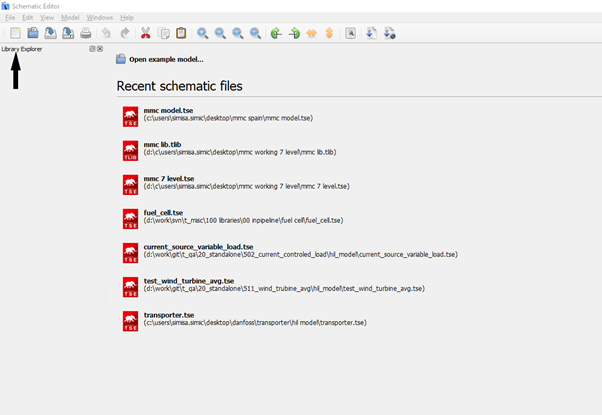Close the Library Explorer panel
602x415 pixels.
pos(100,48)
